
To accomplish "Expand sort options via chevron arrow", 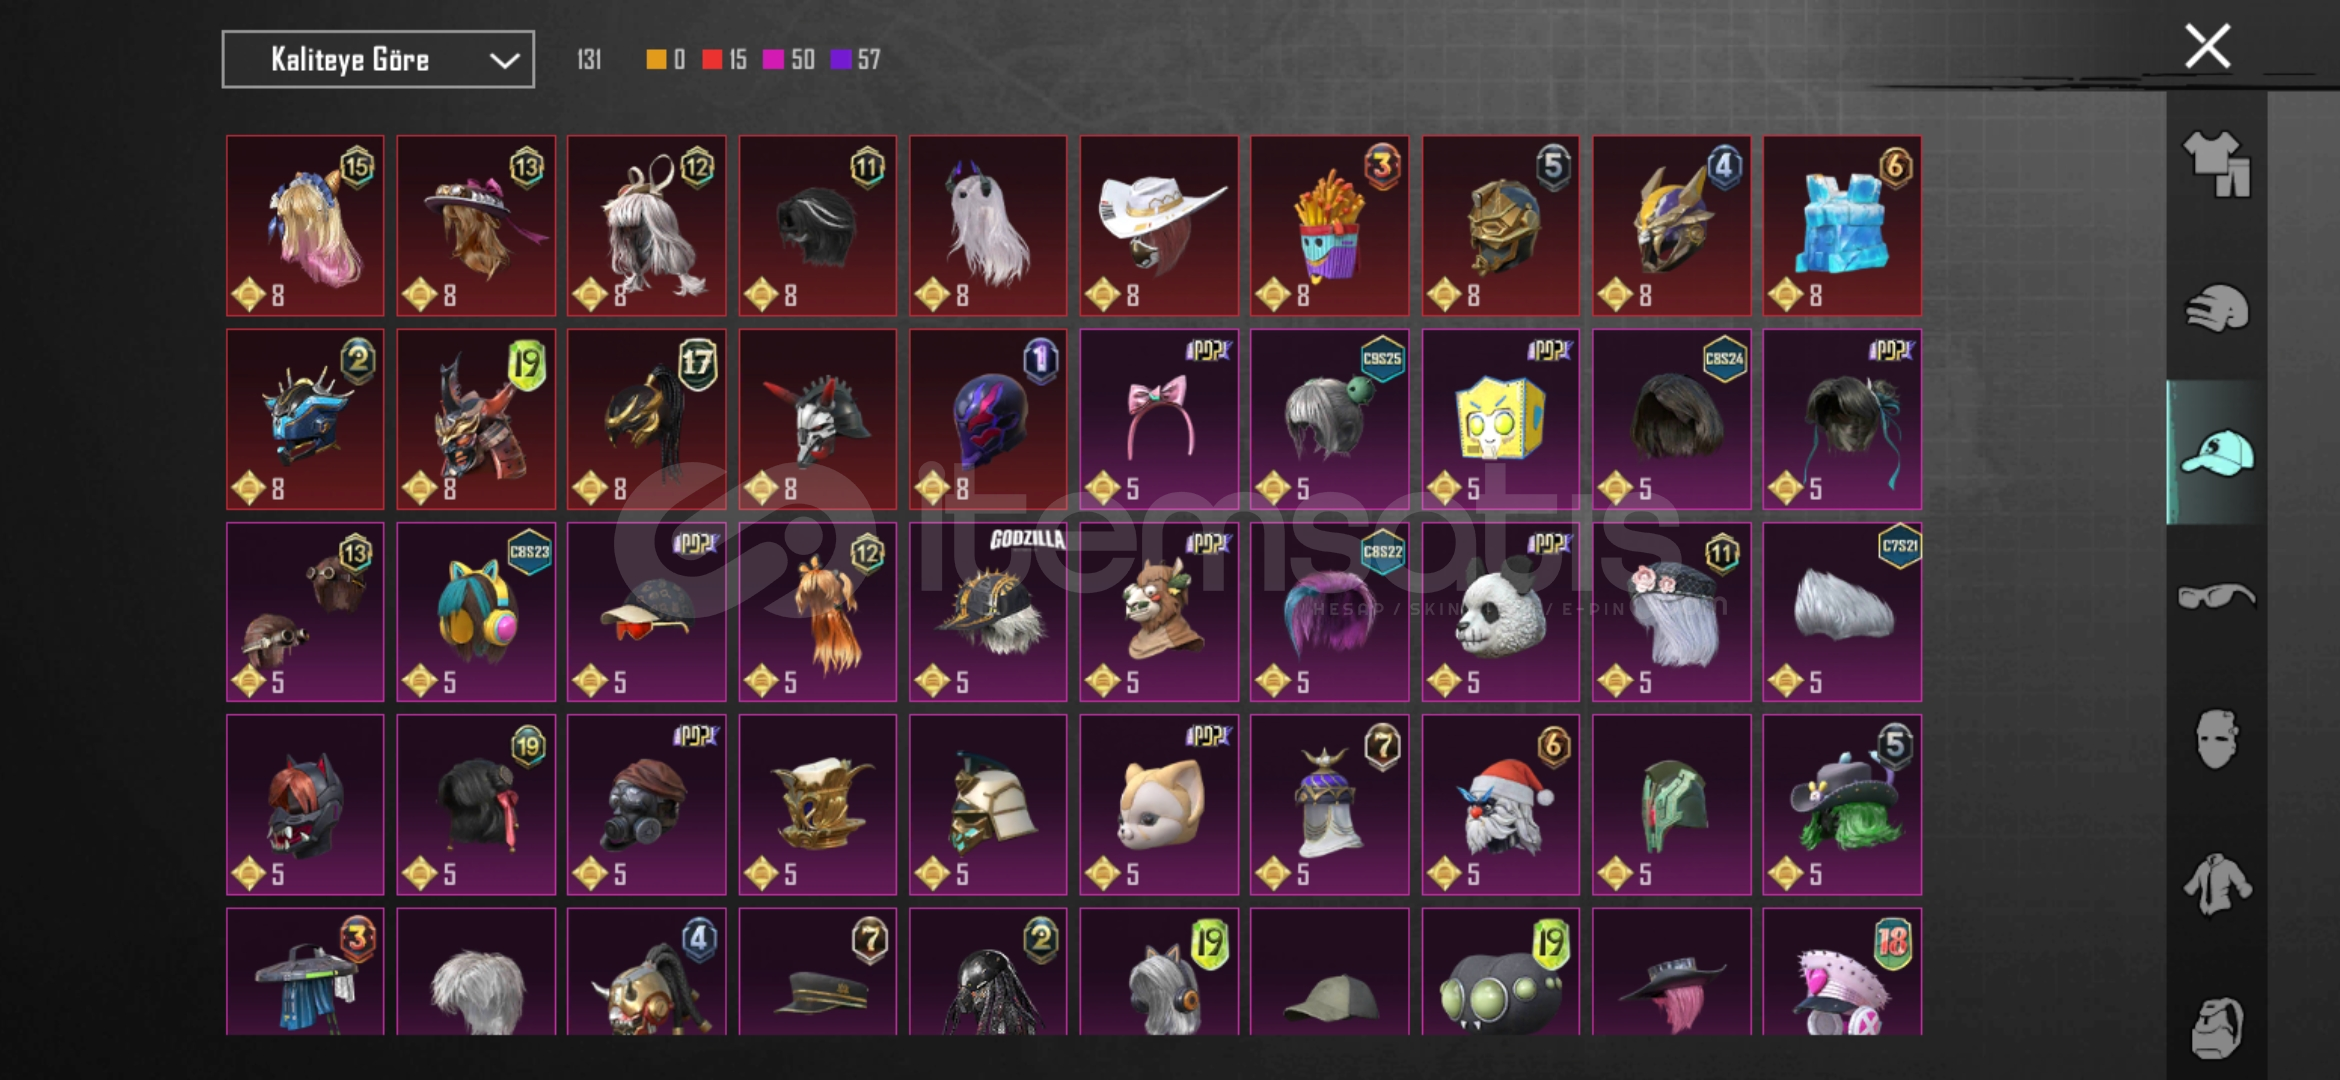I will point(504,60).
